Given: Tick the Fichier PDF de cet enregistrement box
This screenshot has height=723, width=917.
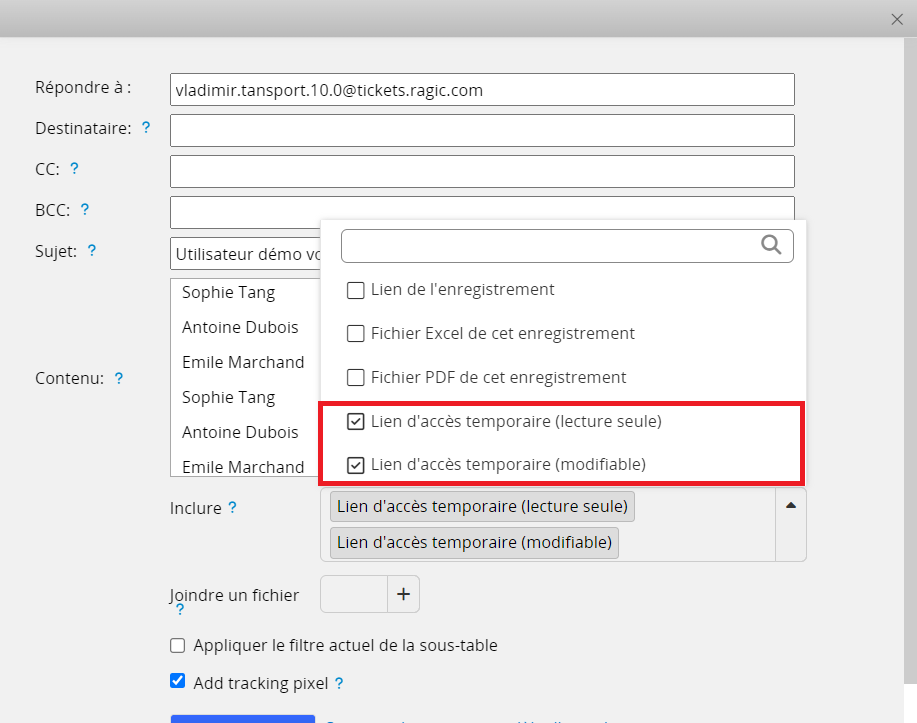Looking at the screenshot, I should coord(355,378).
